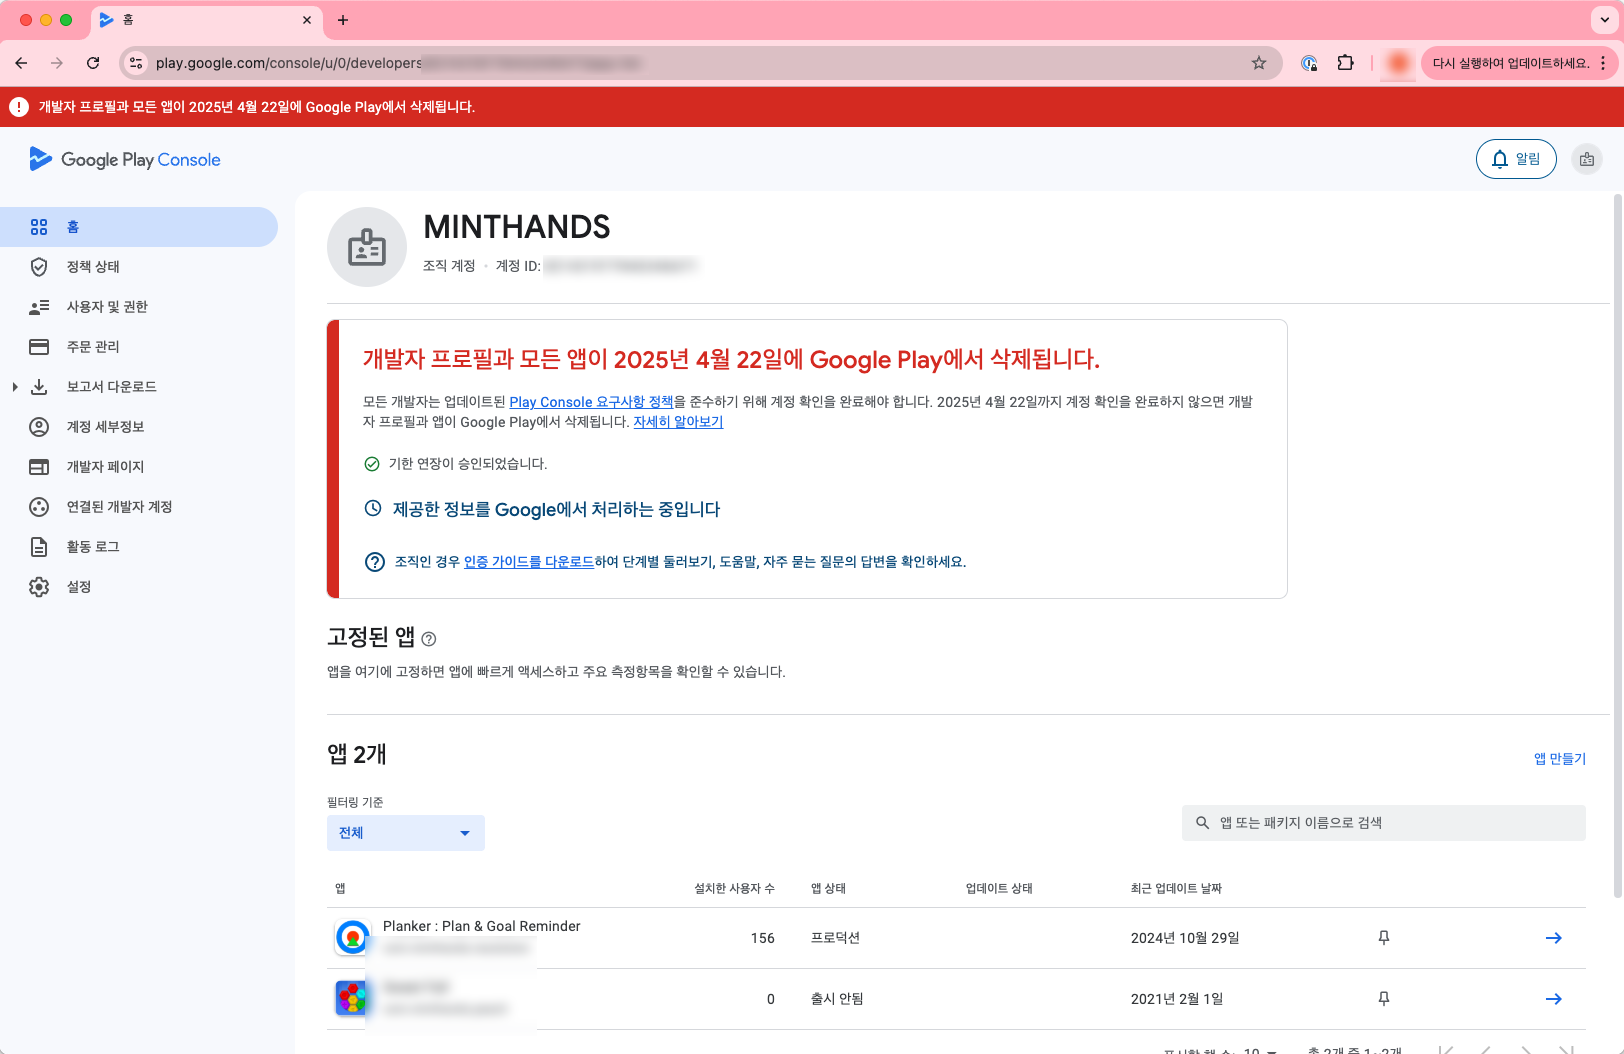
Task: Open the Chrome three-dot menu
Action: point(1603,63)
